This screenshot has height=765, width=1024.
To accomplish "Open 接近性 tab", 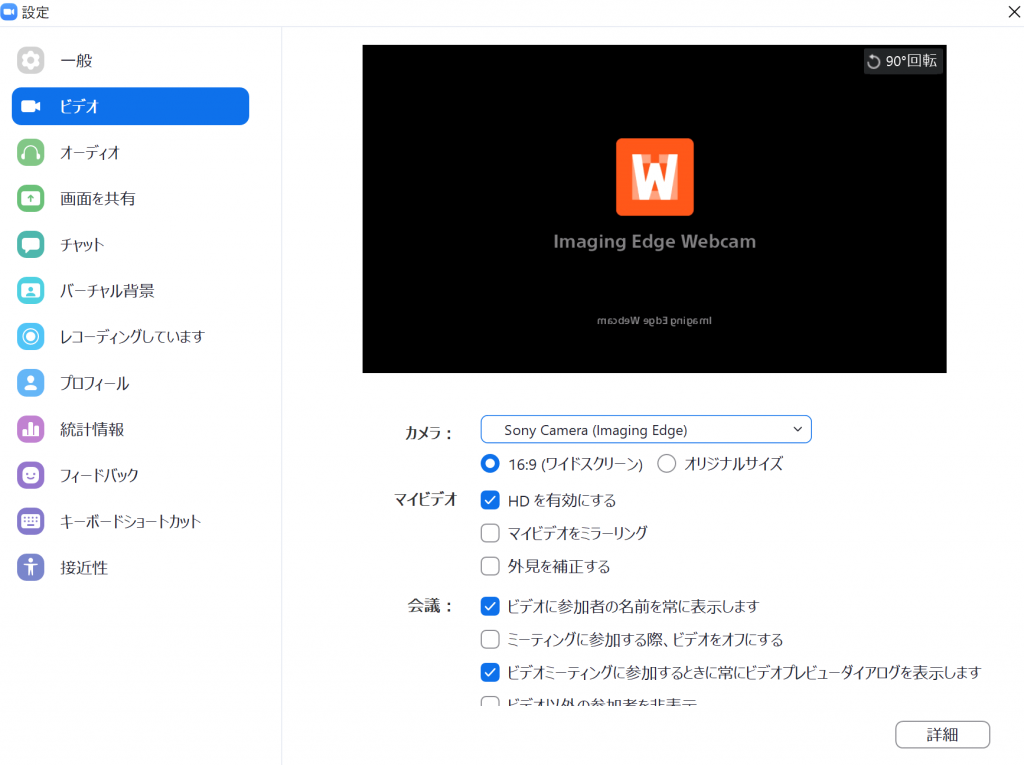I will 131,567.
